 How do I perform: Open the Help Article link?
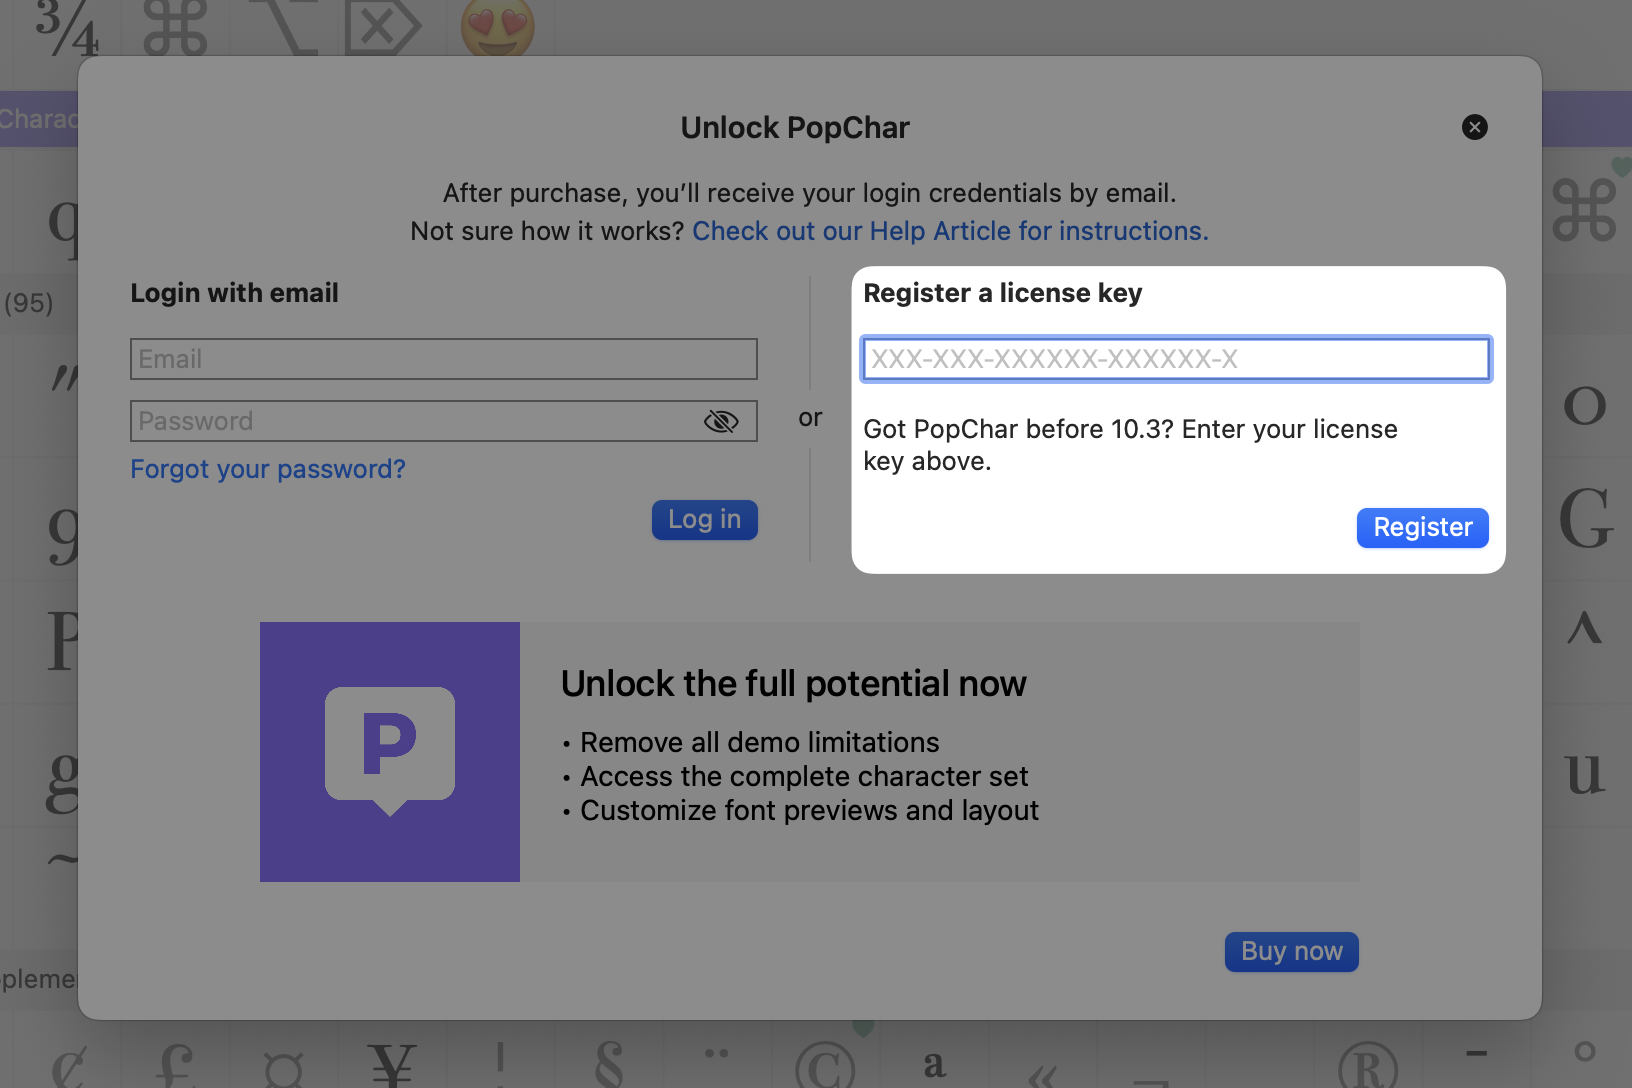click(x=949, y=230)
